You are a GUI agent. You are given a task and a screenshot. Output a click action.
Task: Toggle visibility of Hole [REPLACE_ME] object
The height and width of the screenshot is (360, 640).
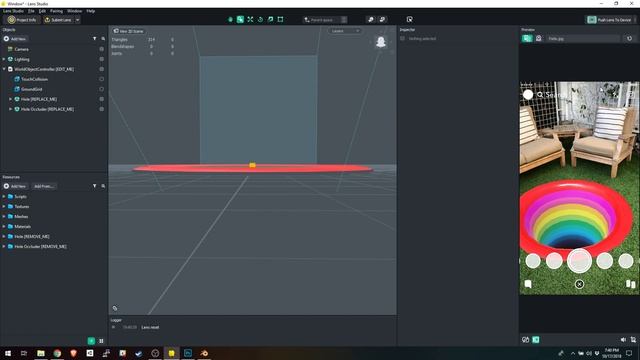102,99
